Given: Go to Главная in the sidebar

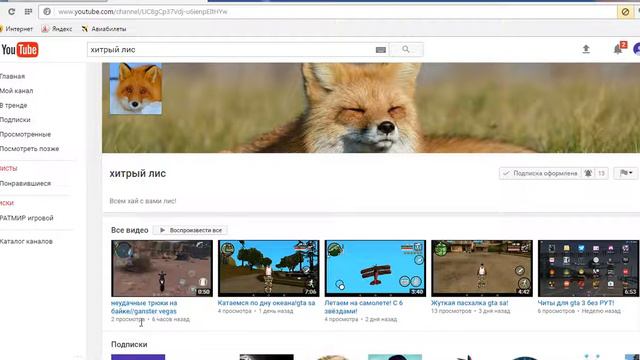Looking at the screenshot, I should 12,76.
